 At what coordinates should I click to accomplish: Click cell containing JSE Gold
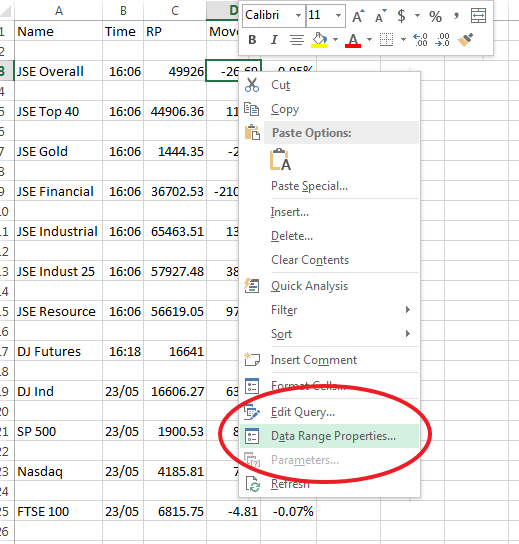[58, 152]
